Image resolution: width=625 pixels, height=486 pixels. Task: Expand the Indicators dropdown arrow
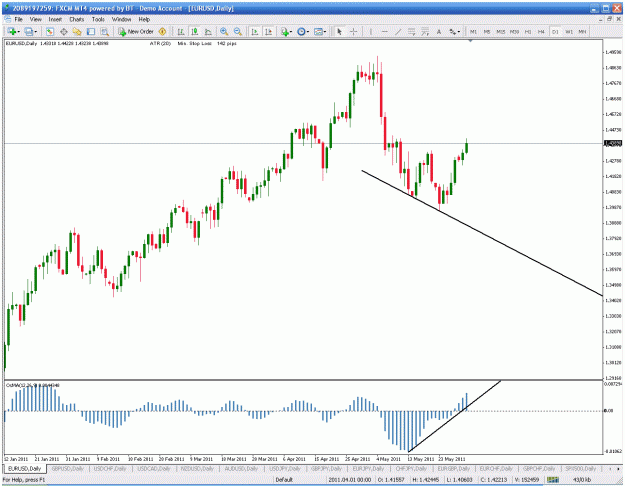(291, 32)
